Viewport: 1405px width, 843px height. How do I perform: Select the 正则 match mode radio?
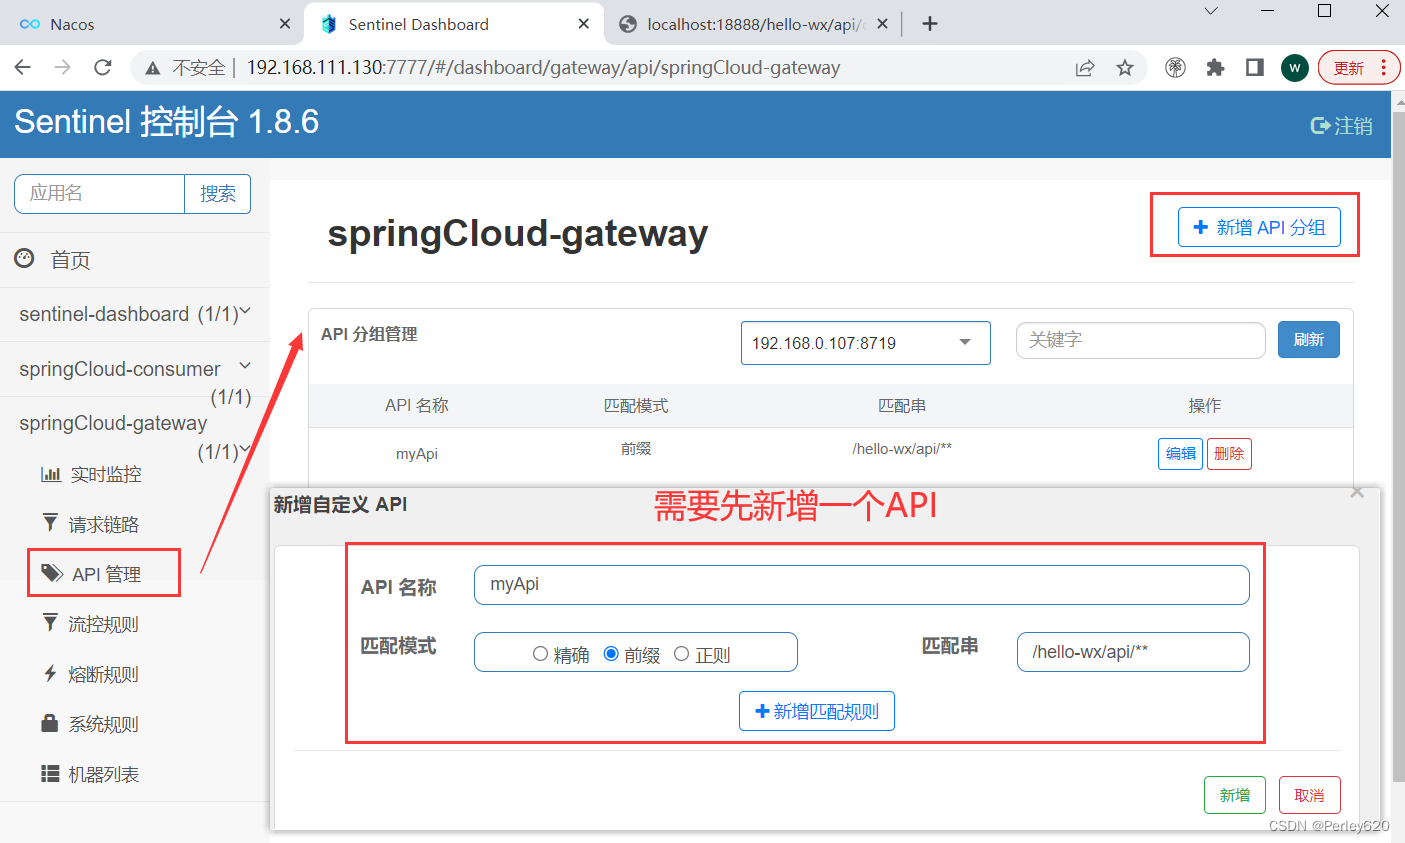tap(682, 654)
